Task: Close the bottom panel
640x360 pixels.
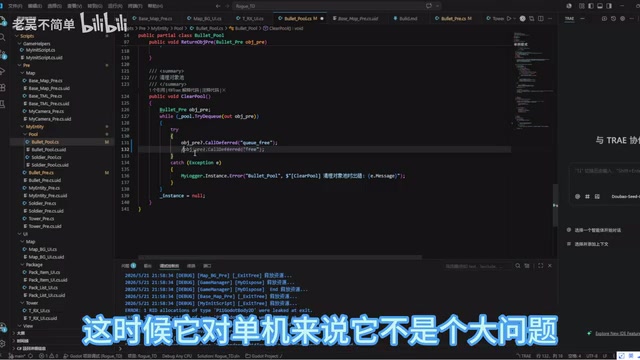Action: click(550, 266)
